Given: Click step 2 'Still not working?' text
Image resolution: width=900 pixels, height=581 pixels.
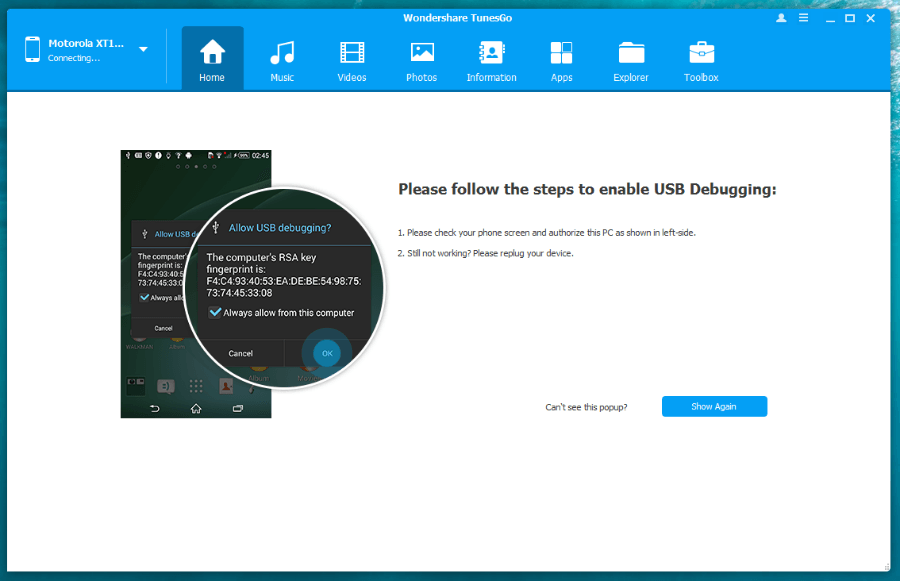Looking at the screenshot, I should (x=486, y=253).
